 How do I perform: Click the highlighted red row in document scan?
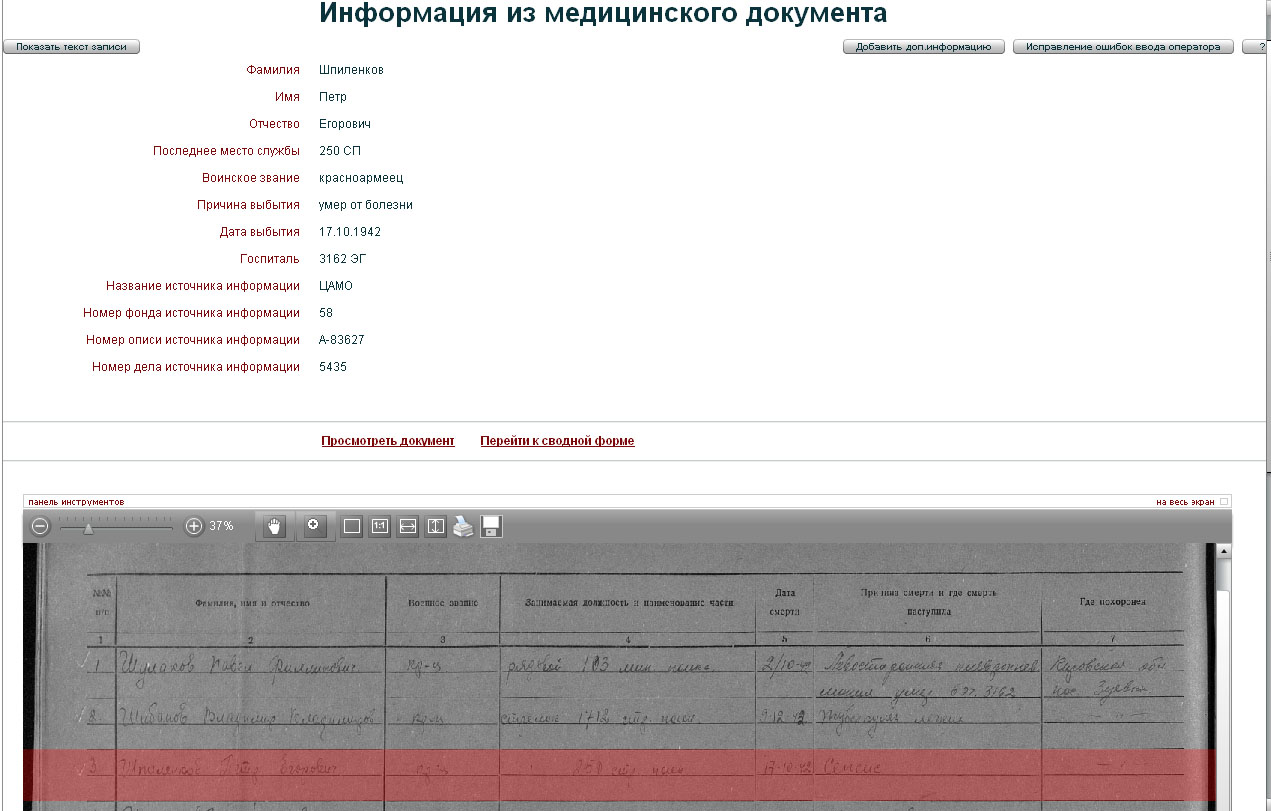[x=618, y=774]
